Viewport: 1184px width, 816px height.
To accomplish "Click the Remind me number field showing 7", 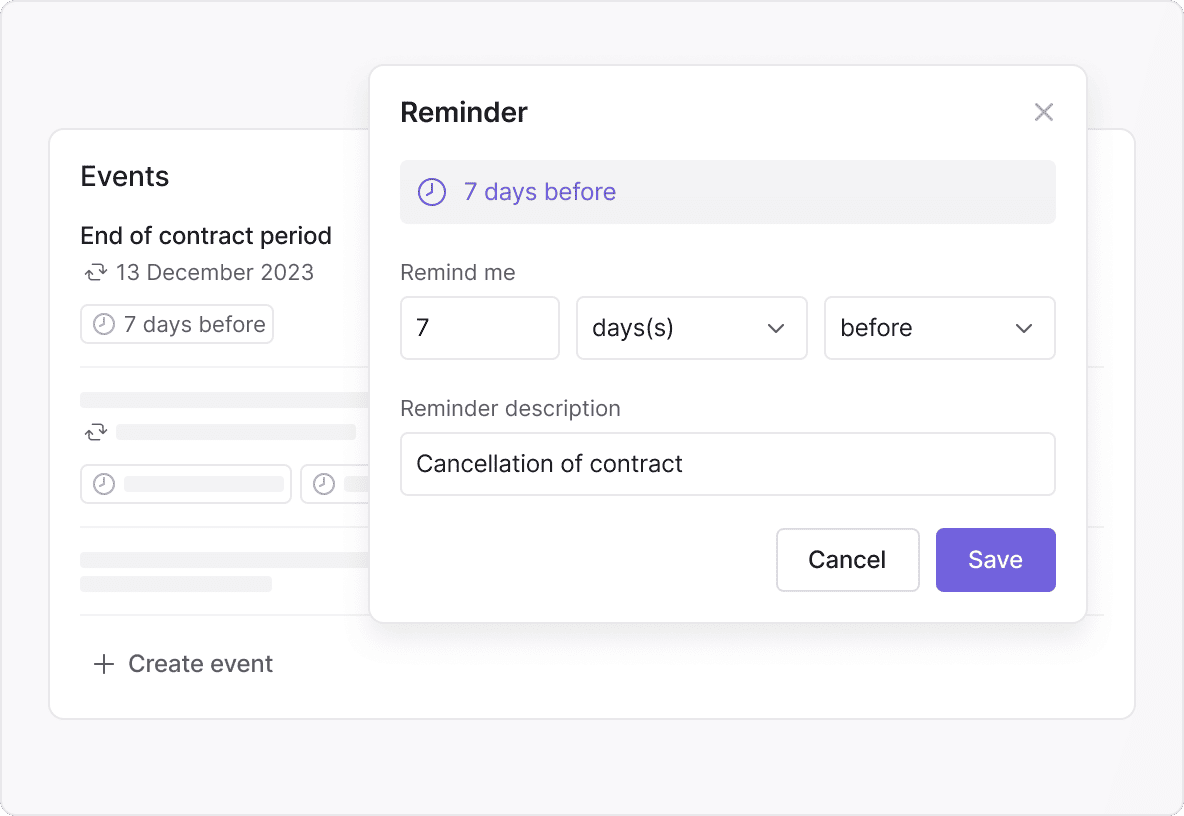I will click(x=479, y=328).
